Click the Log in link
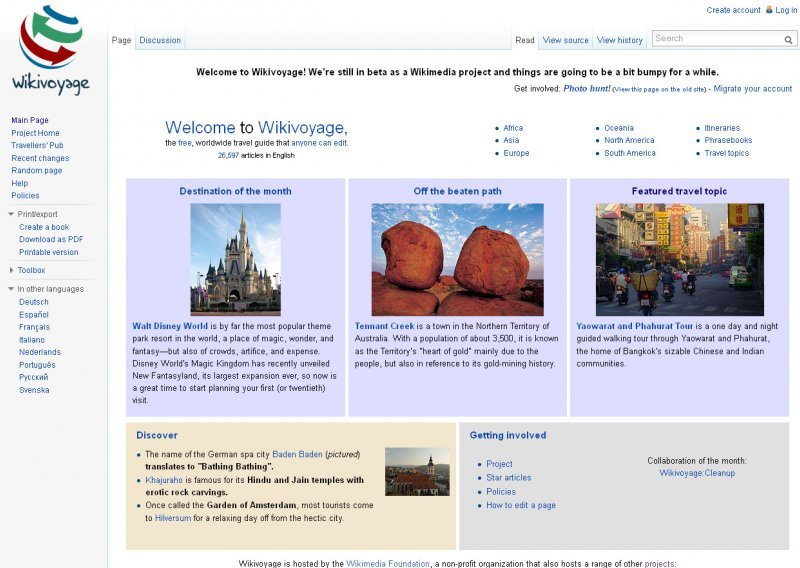Viewport: 800px width, 568px height. pos(786,10)
